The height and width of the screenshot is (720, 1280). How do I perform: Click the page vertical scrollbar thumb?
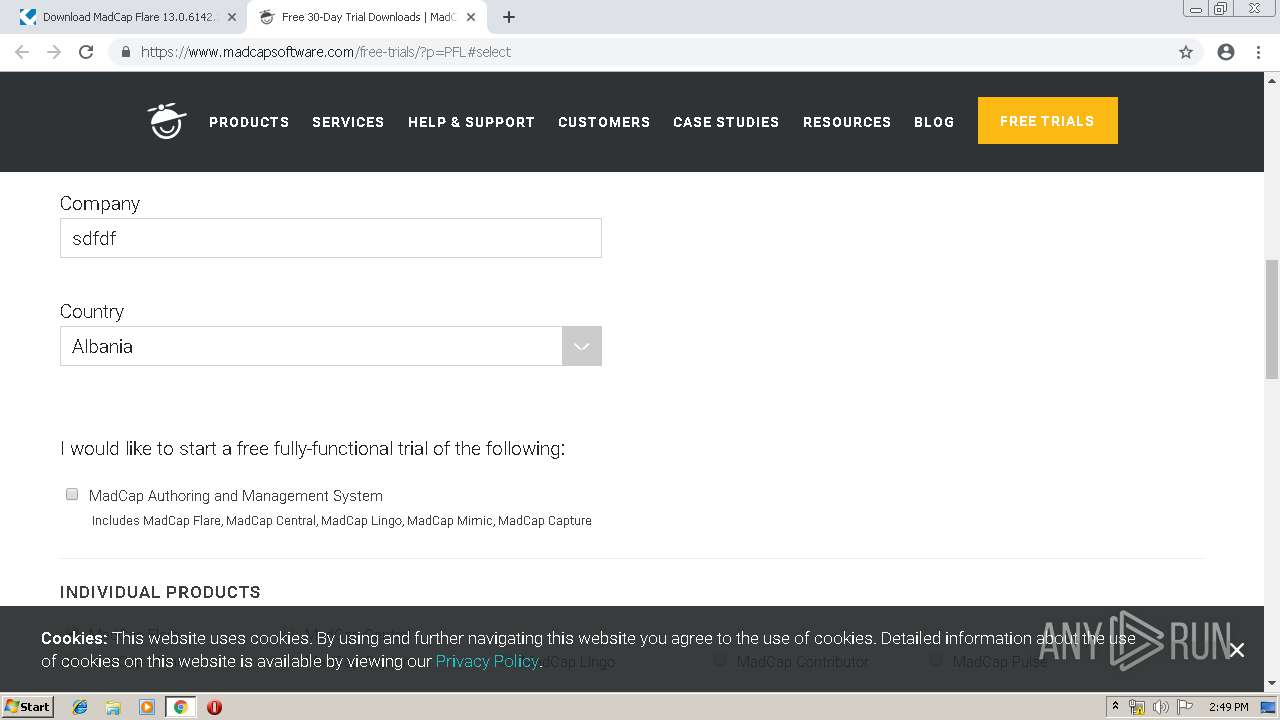point(1272,319)
